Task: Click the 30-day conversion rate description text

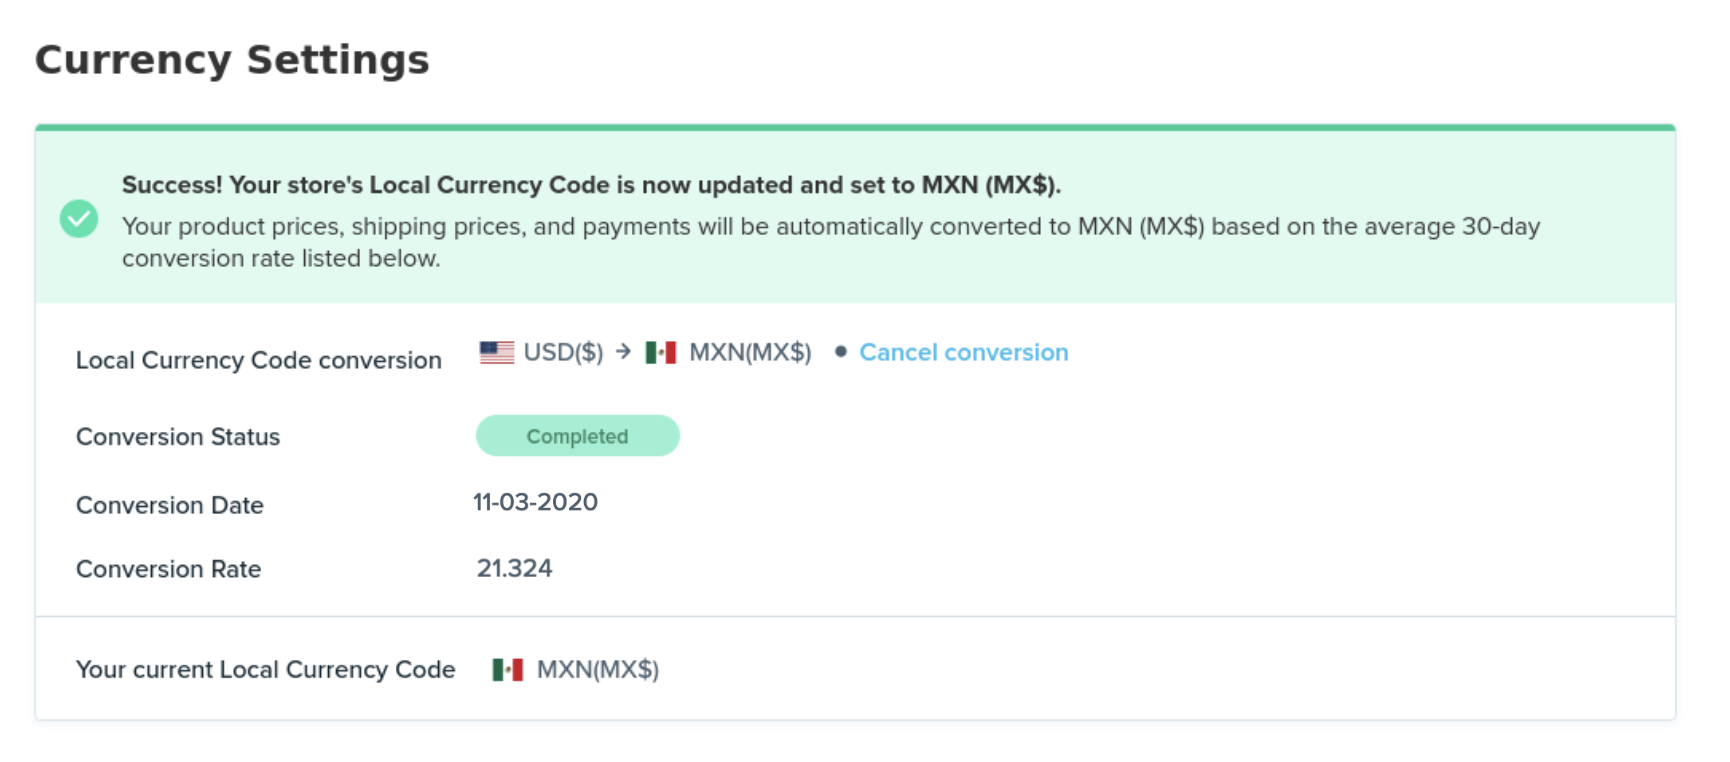Action: tap(830, 242)
